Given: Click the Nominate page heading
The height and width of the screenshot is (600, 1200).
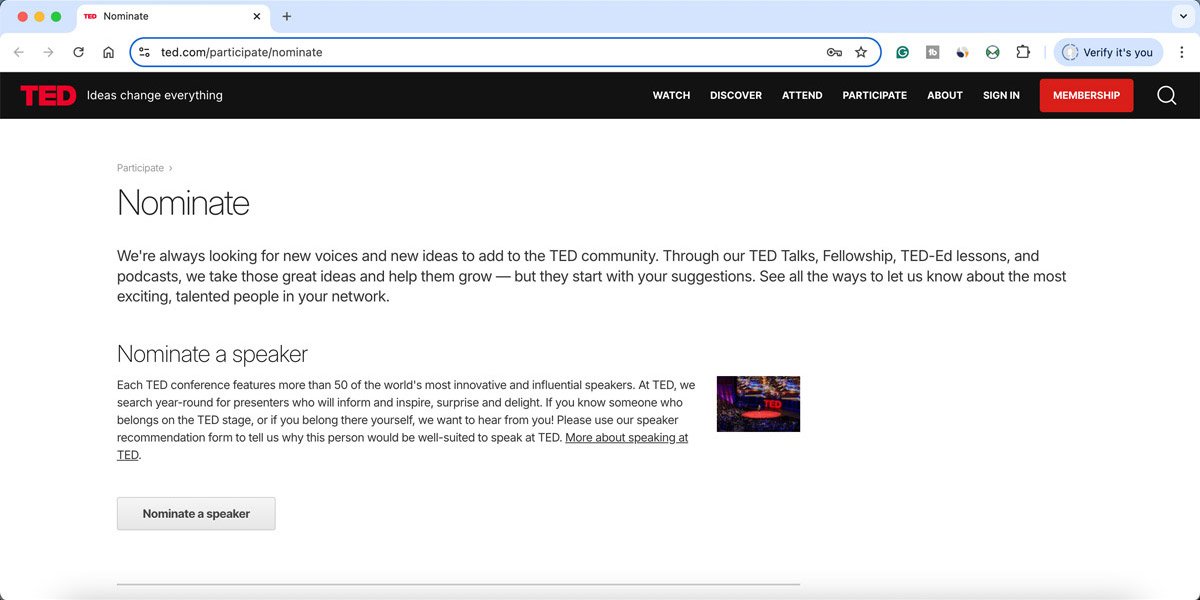Looking at the screenshot, I should point(183,203).
